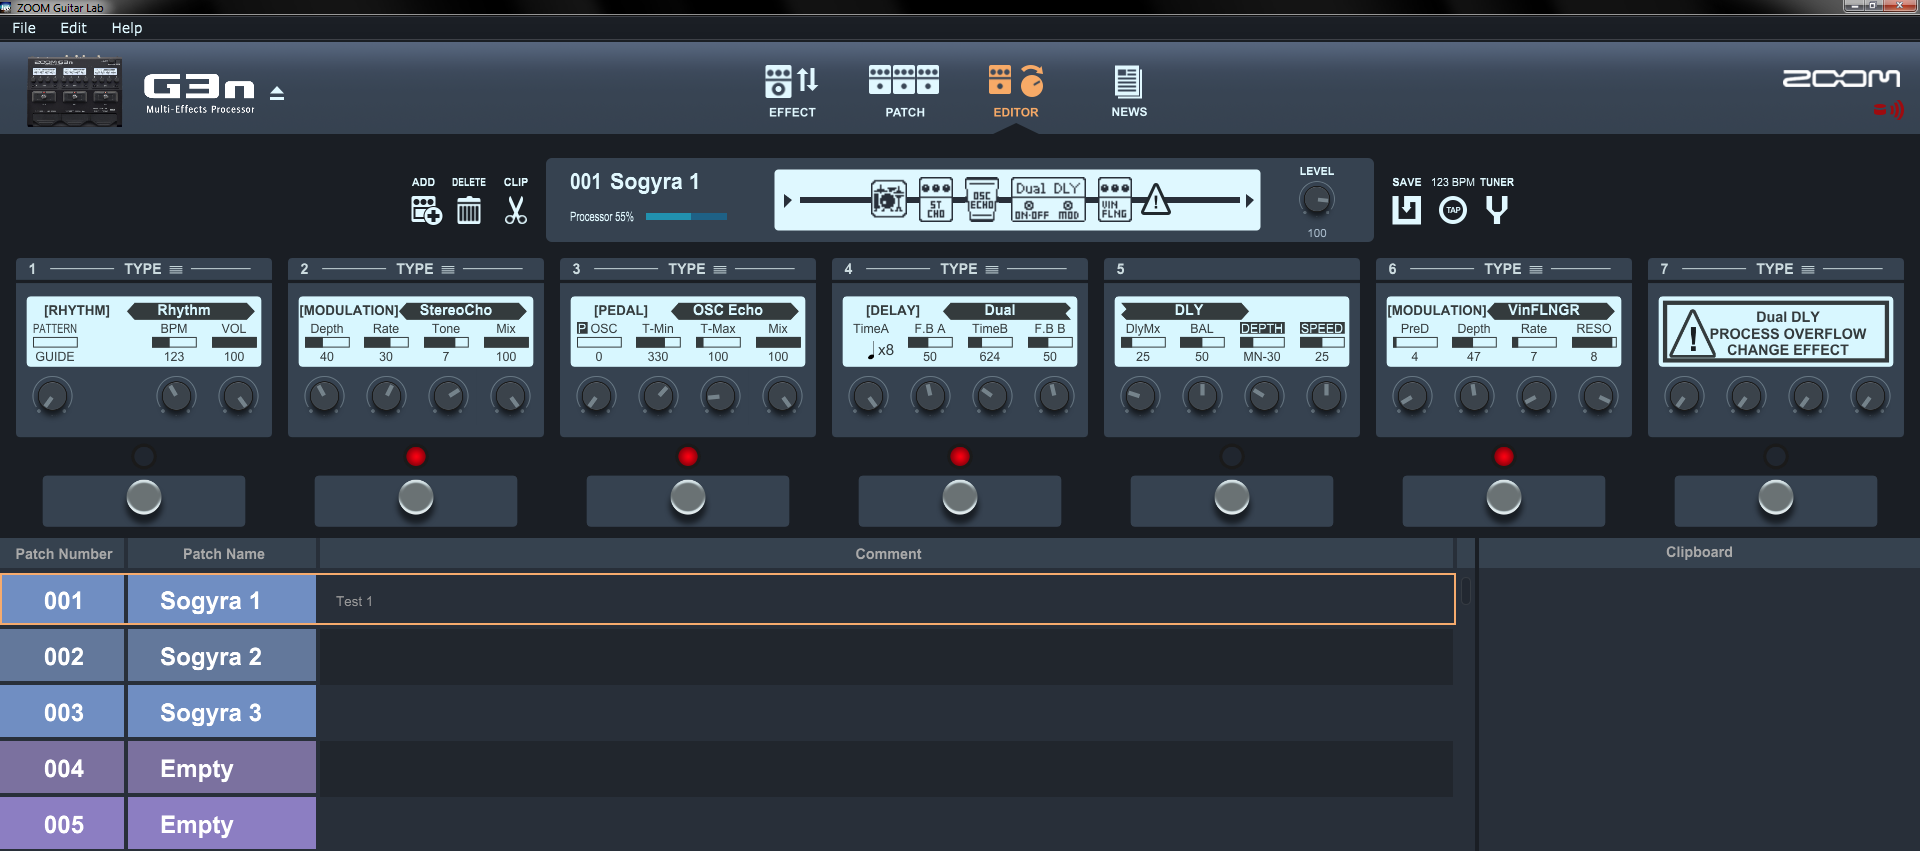Open slot 1 TYPE menu
Viewport: 1920px width, 851px height.
click(153, 269)
